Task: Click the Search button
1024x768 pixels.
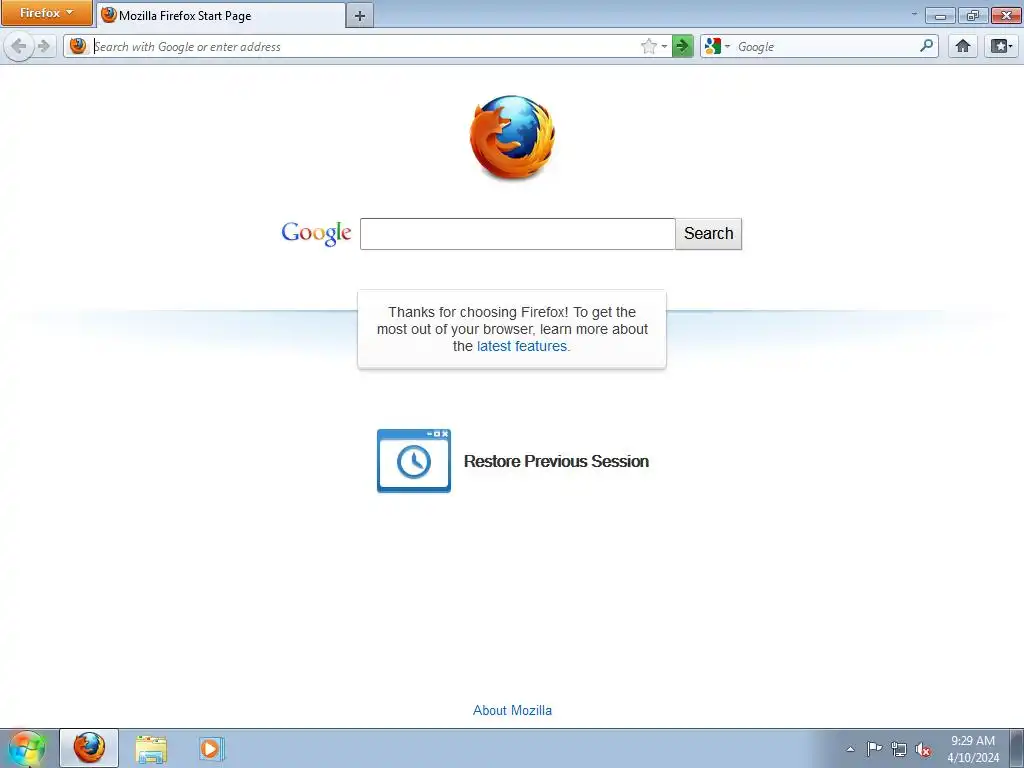Action: 709,234
